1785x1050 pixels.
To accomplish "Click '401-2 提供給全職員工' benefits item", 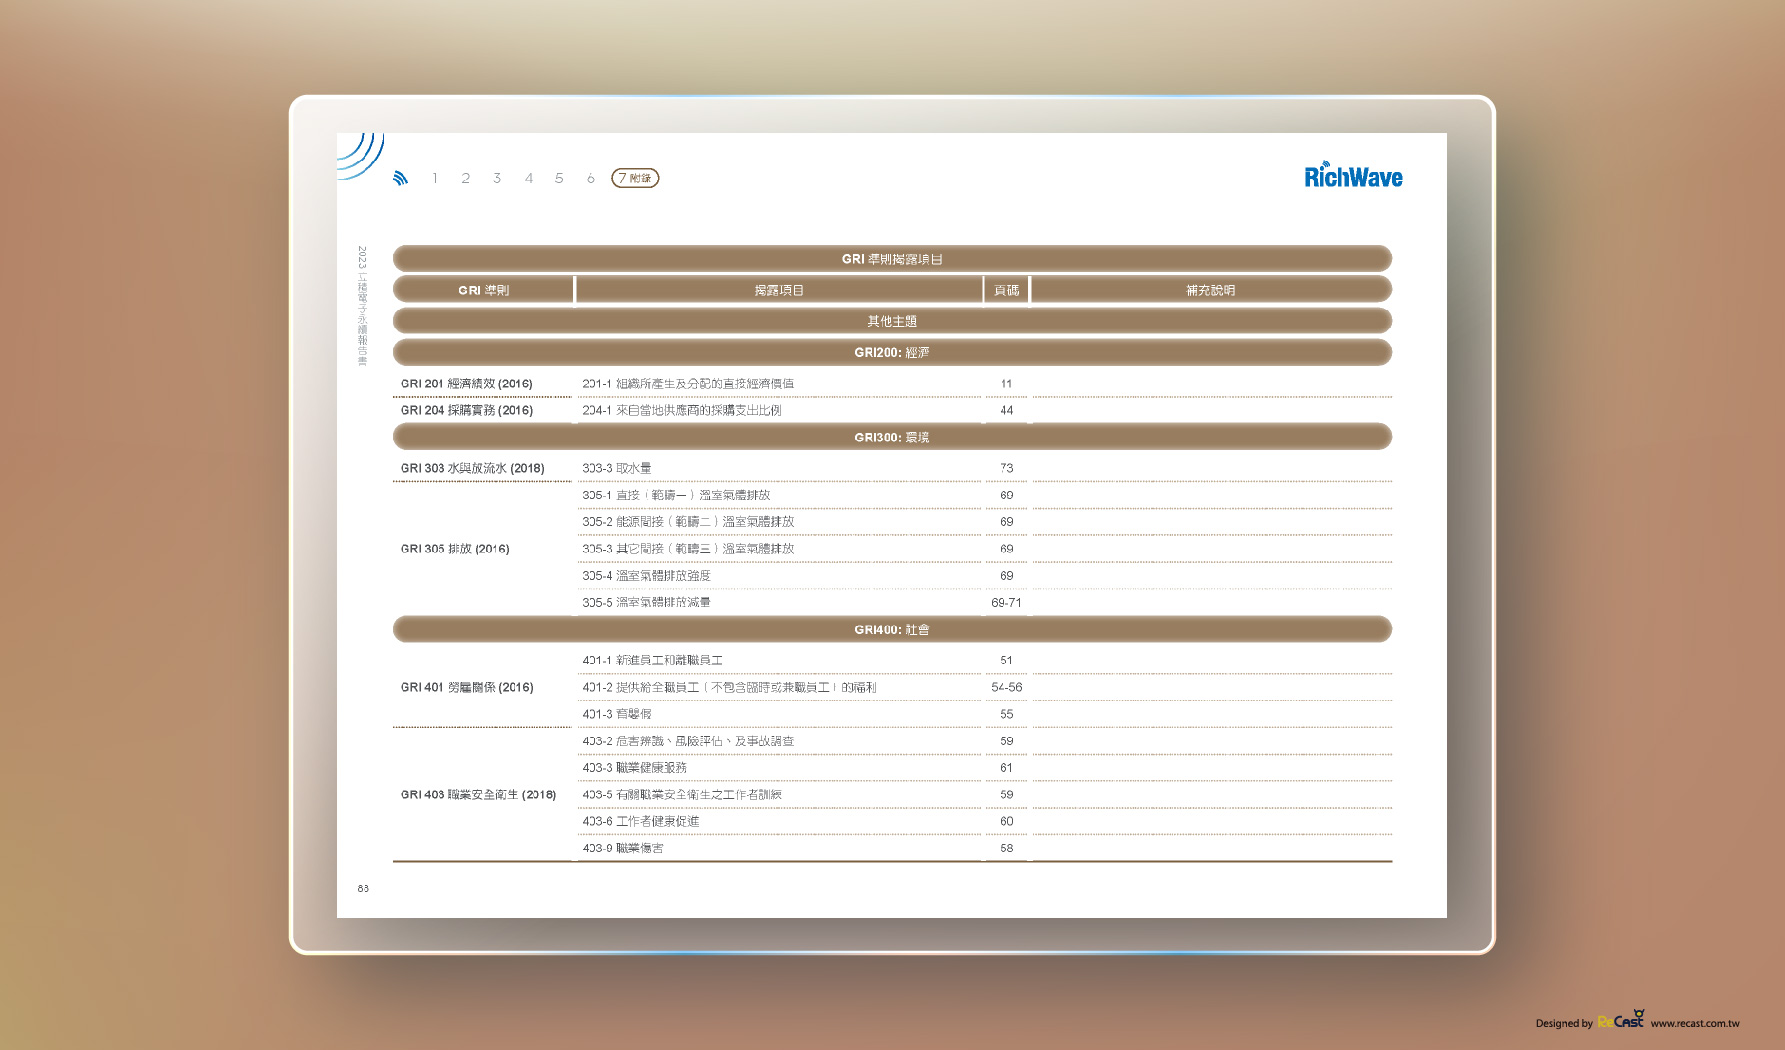I will (729, 687).
